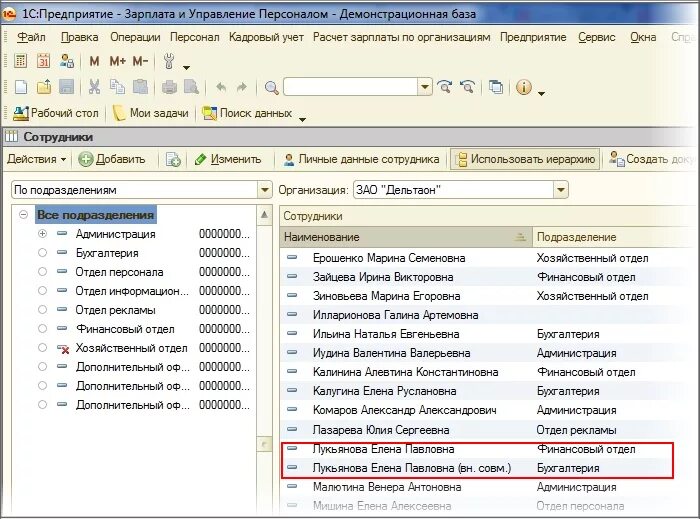700x519 pixels.
Task: Open the Сервис menu
Action: click(596, 37)
